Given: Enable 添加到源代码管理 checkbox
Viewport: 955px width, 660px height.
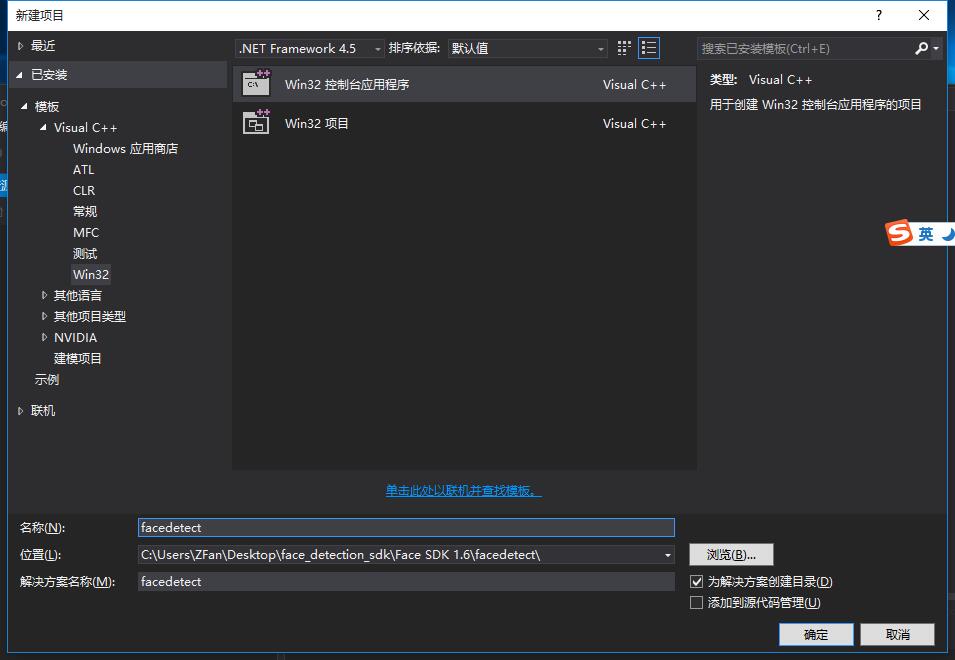Looking at the screenshot, I should point(696,603).
